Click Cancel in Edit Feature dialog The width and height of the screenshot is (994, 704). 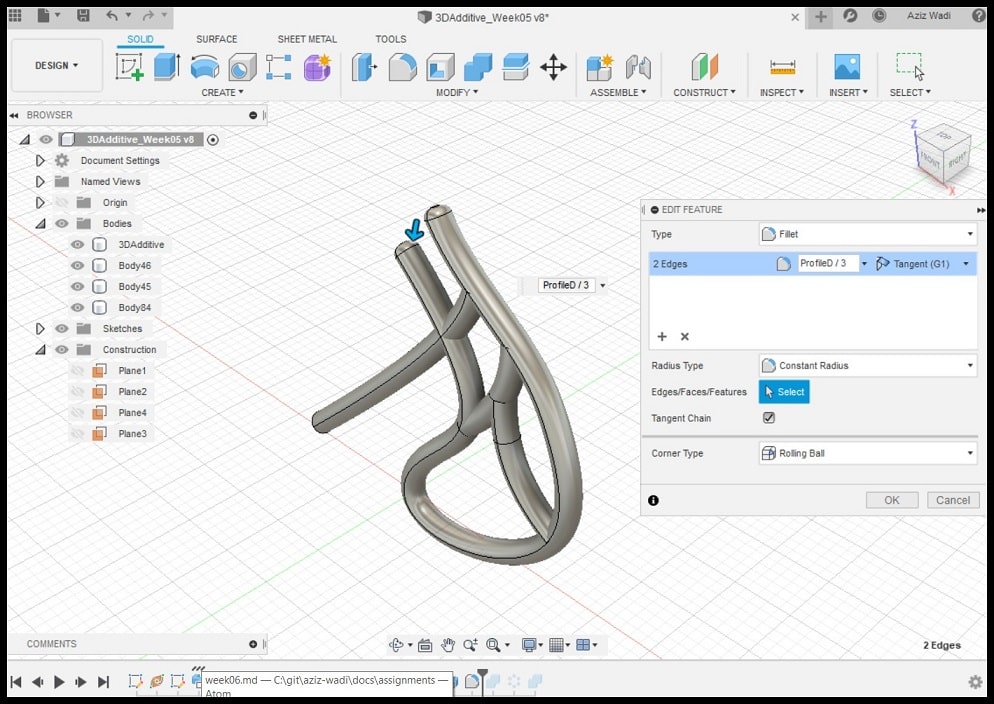pos(952,500)
